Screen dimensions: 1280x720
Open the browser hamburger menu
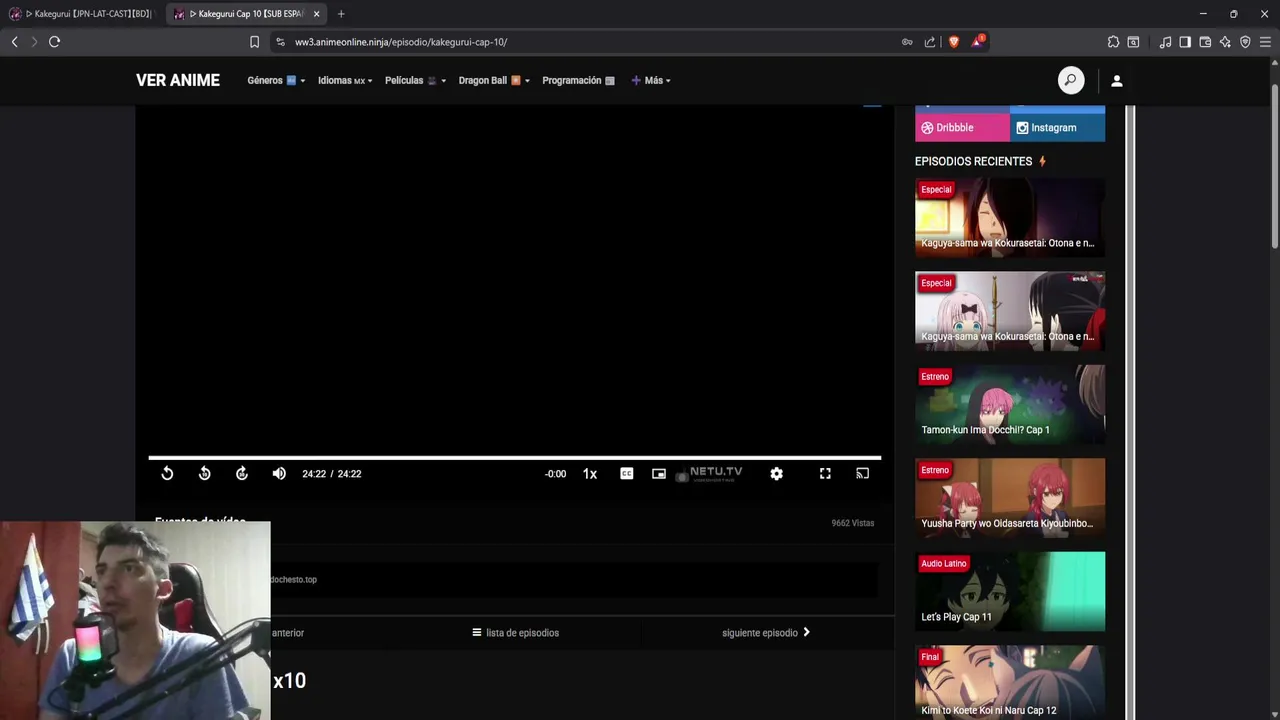point(1265,42)
